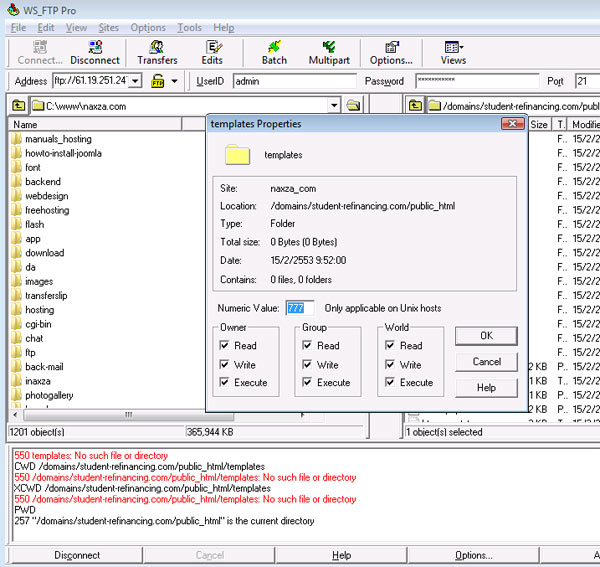Click the Password input field
Screen dimensions: 600x567
click(477, 81)
